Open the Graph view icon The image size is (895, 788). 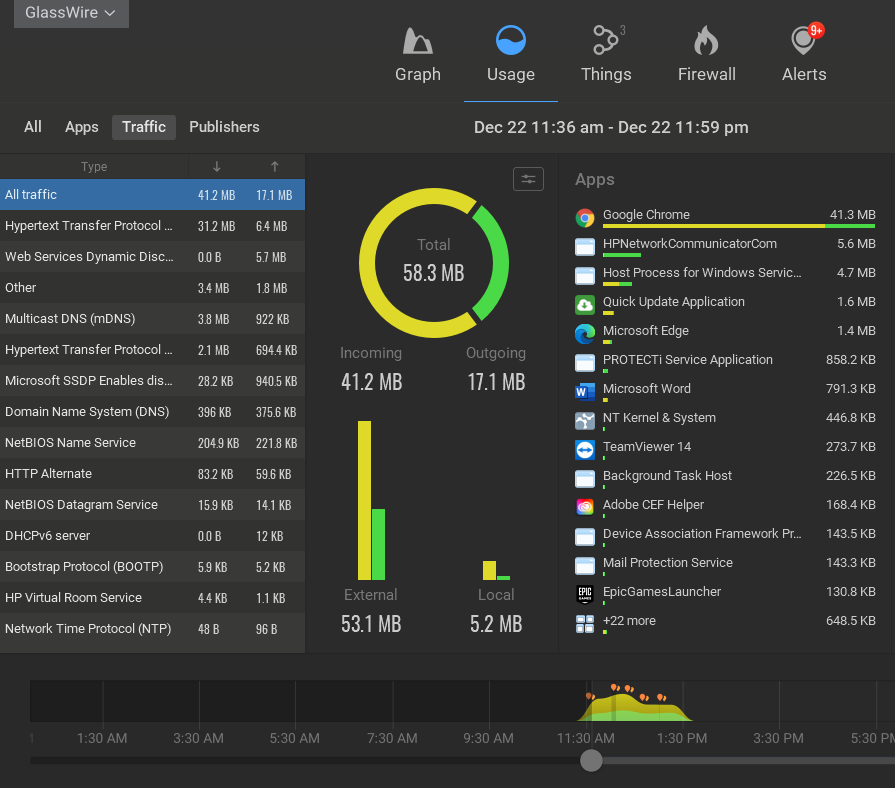click(x=417, y=41)
